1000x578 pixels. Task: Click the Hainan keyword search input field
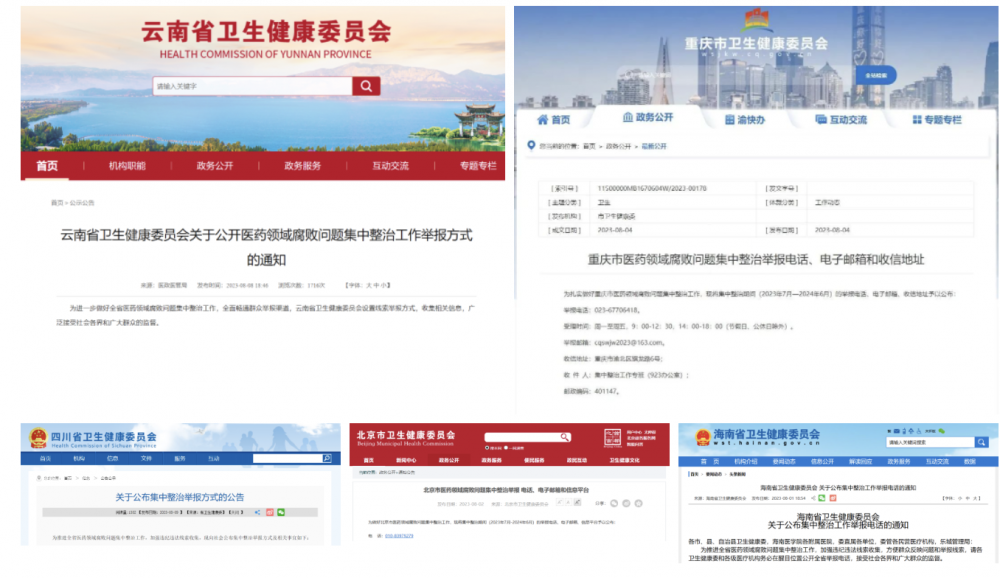(x=930, y=442)
